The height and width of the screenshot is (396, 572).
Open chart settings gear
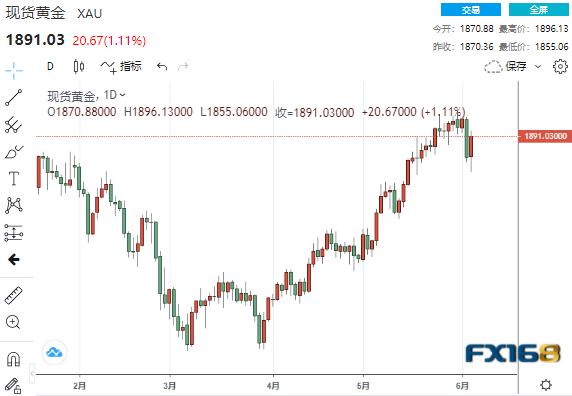coord(560,66)
